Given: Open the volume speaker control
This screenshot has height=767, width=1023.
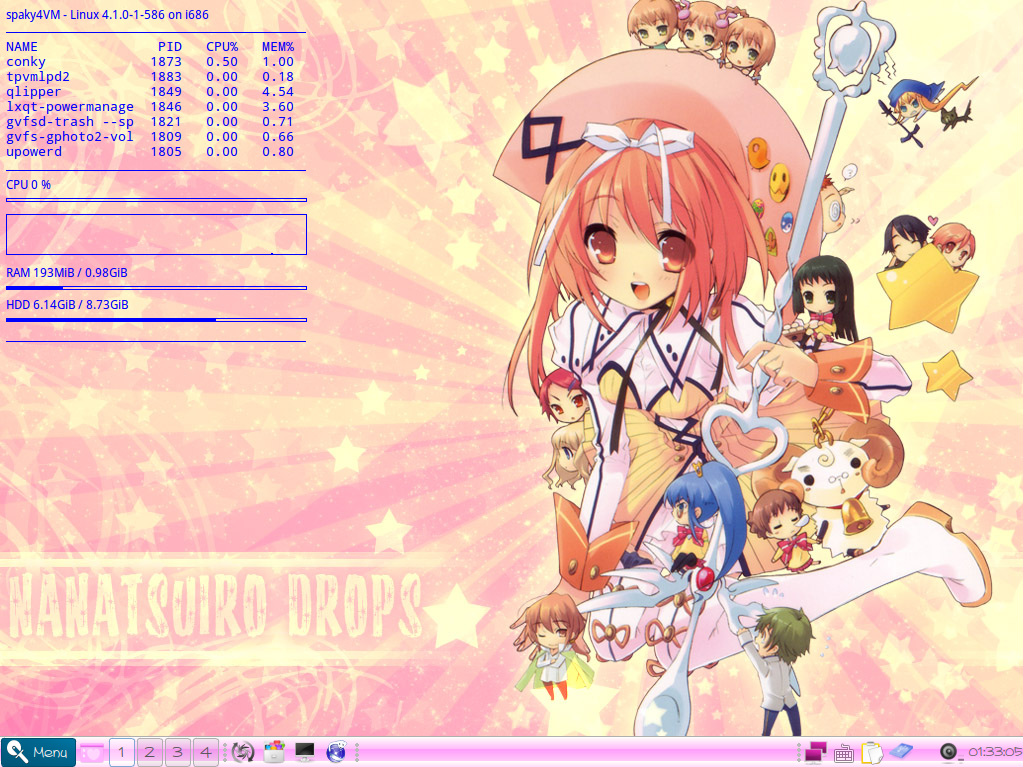Looking at the screenshot, I should tap(949, 752).
